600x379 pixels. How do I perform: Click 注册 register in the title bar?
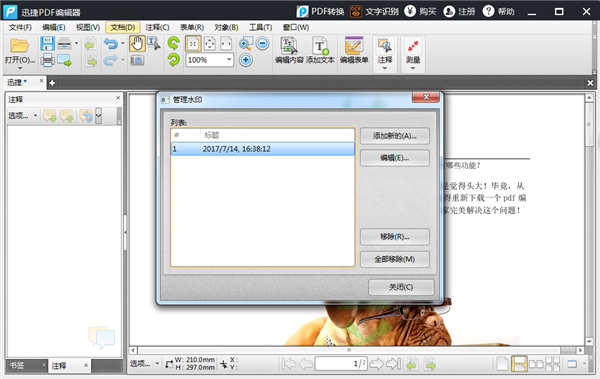(x=459, y=11)
